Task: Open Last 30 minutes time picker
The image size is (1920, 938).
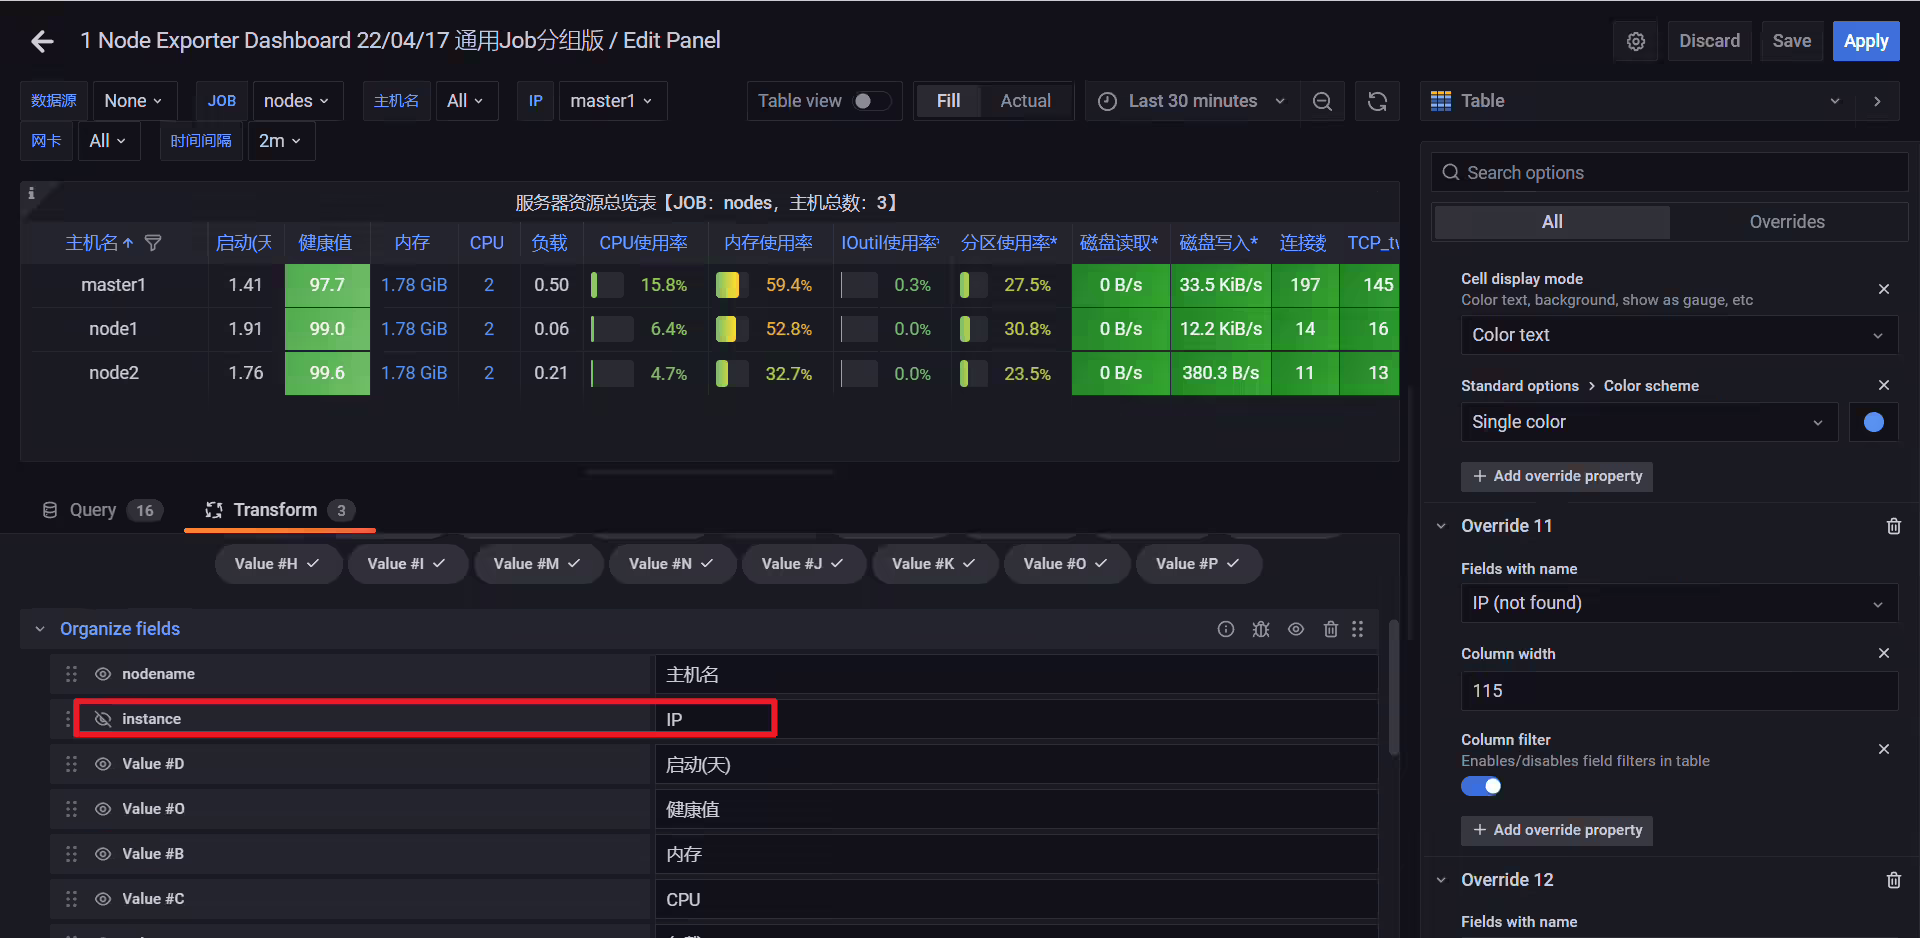Action: [x=1192, y=101]
